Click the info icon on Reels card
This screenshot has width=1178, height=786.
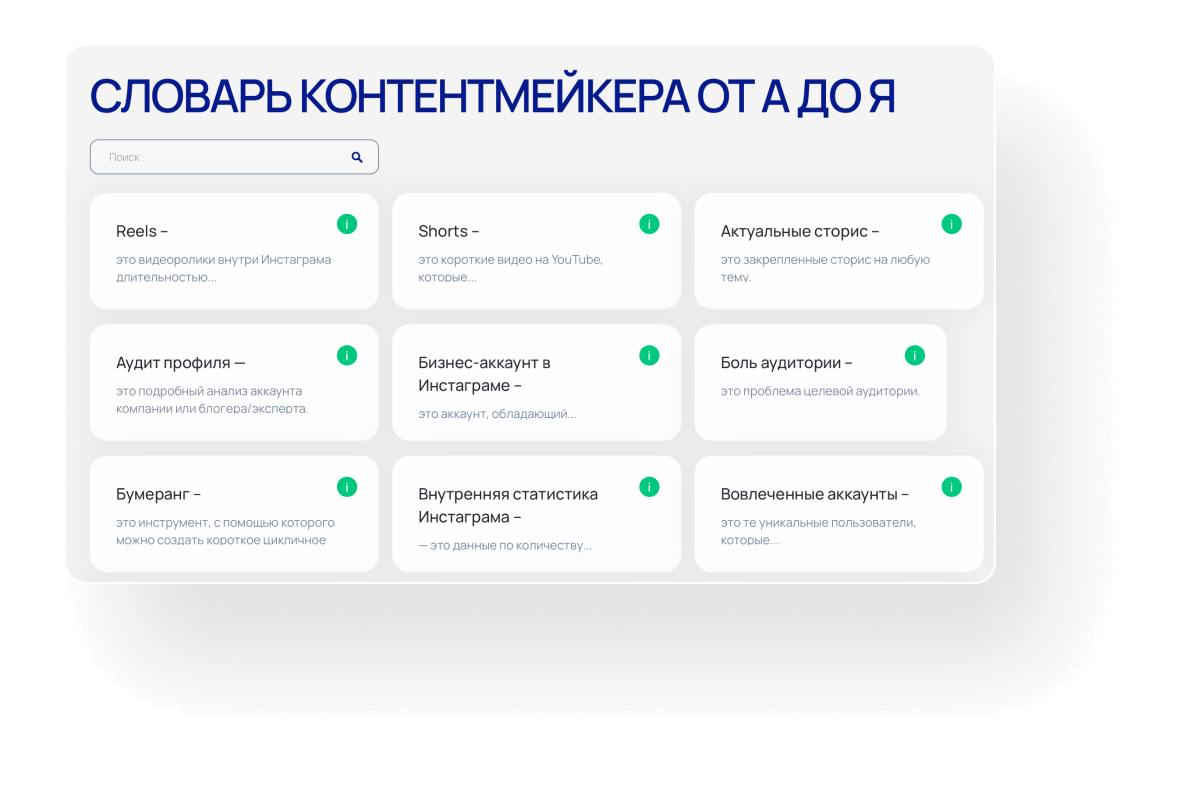pos(346,224)
